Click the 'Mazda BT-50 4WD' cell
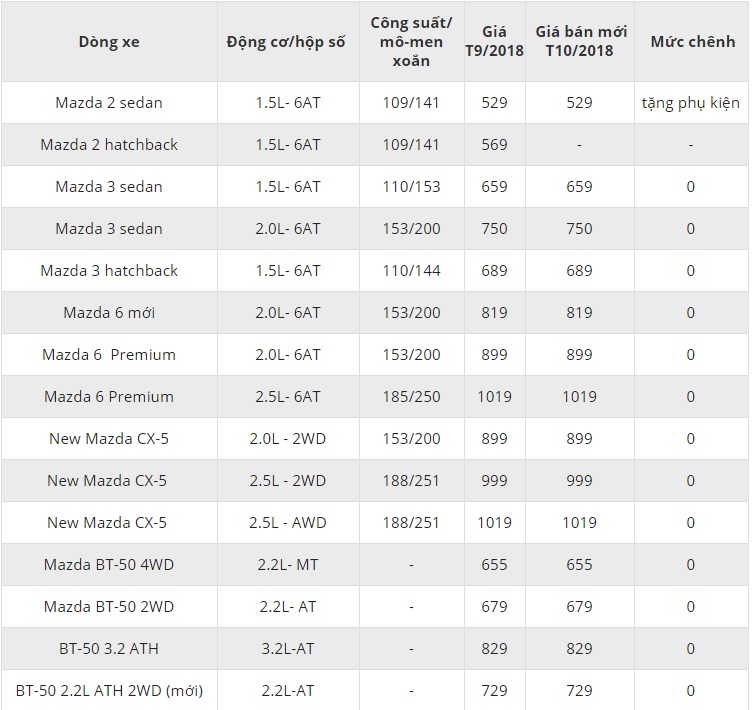 (x=109, y=564)
